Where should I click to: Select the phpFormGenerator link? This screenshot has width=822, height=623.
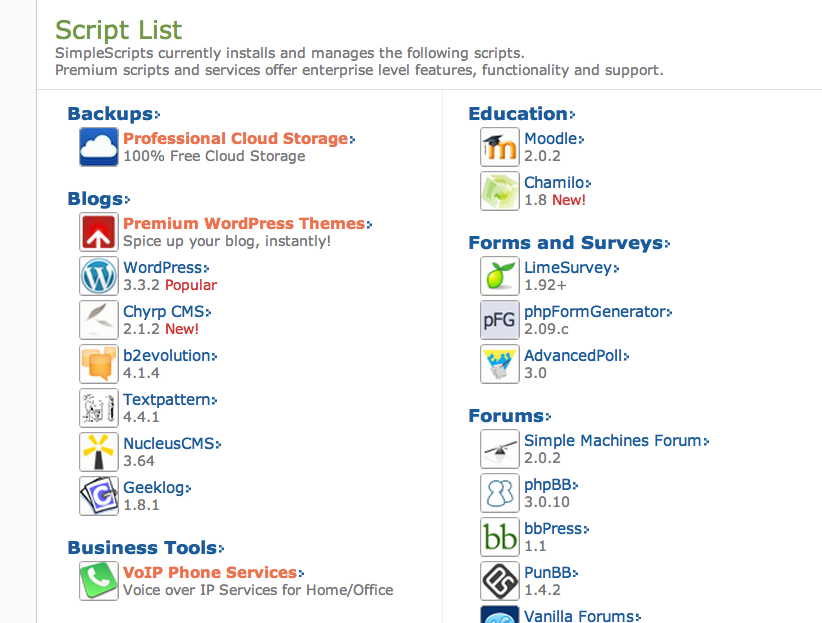click(x=598, y=312)
